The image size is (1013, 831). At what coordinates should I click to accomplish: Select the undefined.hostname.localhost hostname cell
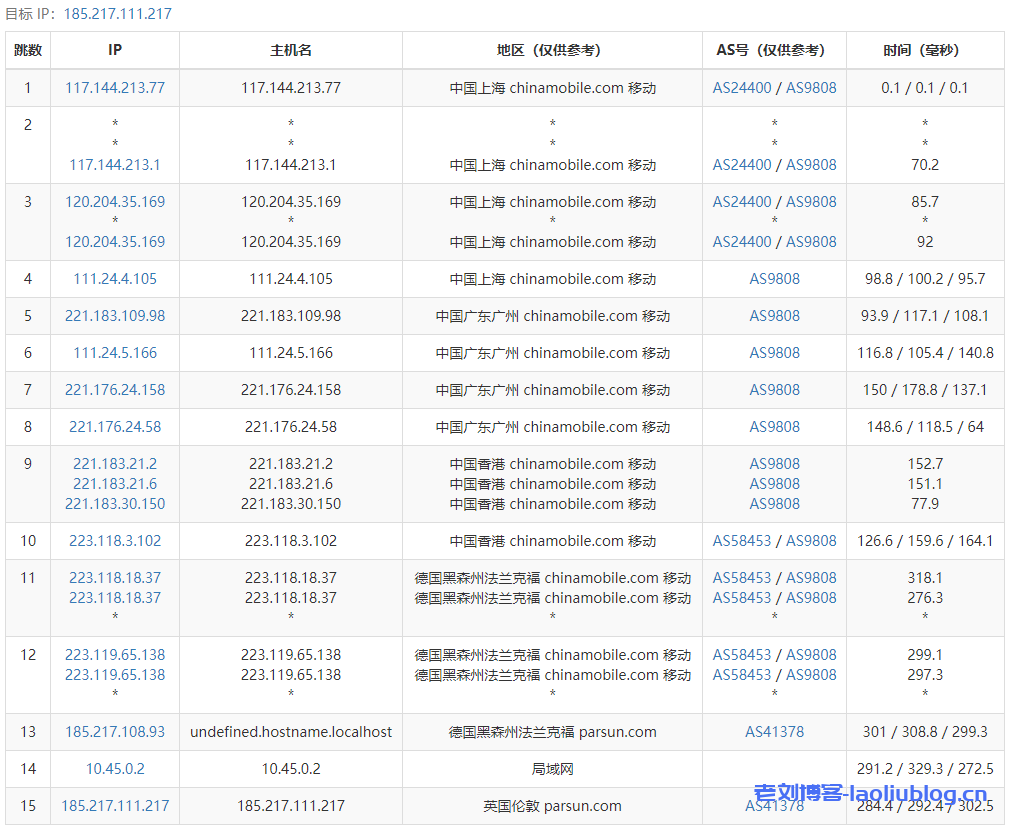coord(291,732)
